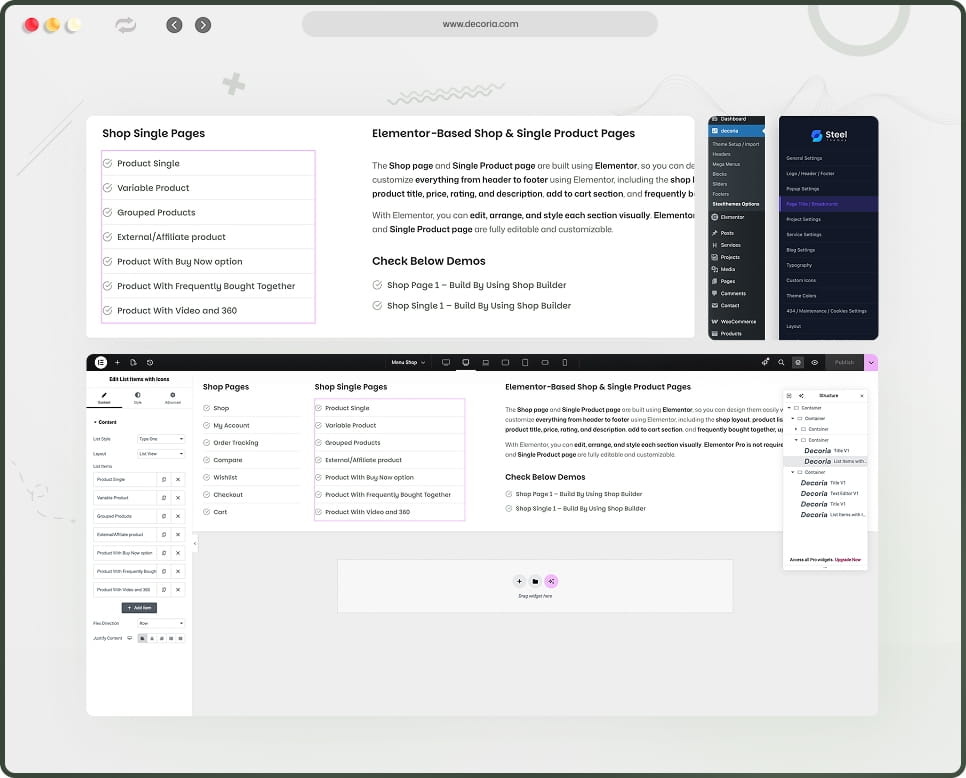Click the Publish button
The width and height of the screenshot is (966, 778).
click(x=847, y=362)
